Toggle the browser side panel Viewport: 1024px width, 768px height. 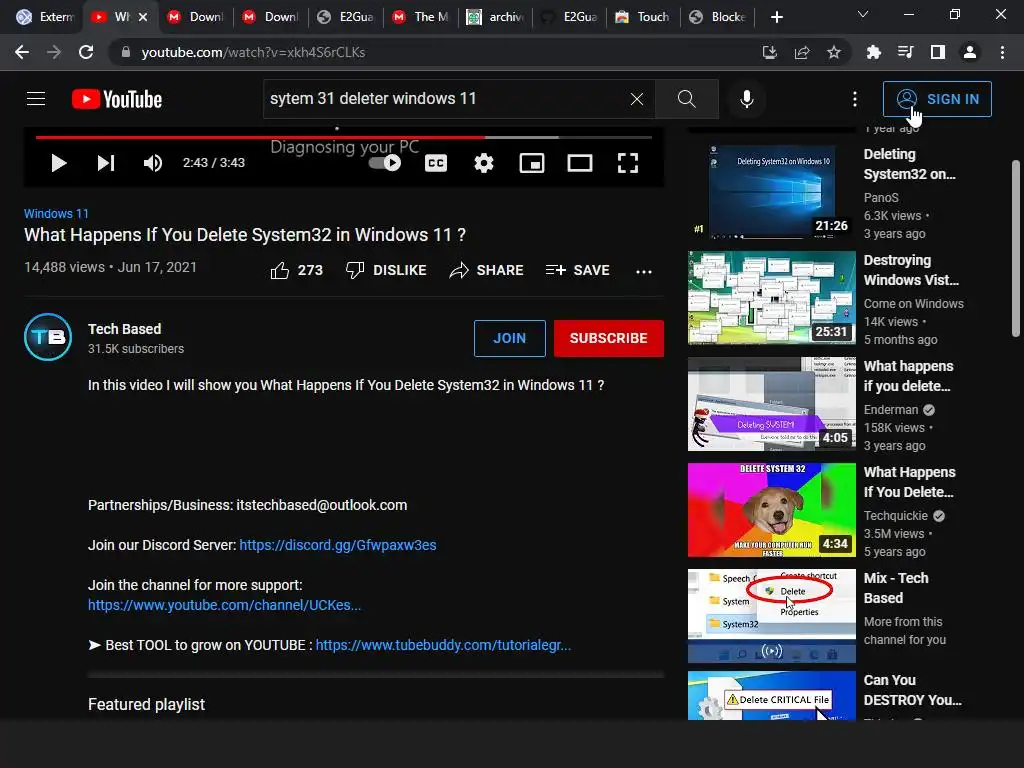pyautogui.click(x=938, y=52)
